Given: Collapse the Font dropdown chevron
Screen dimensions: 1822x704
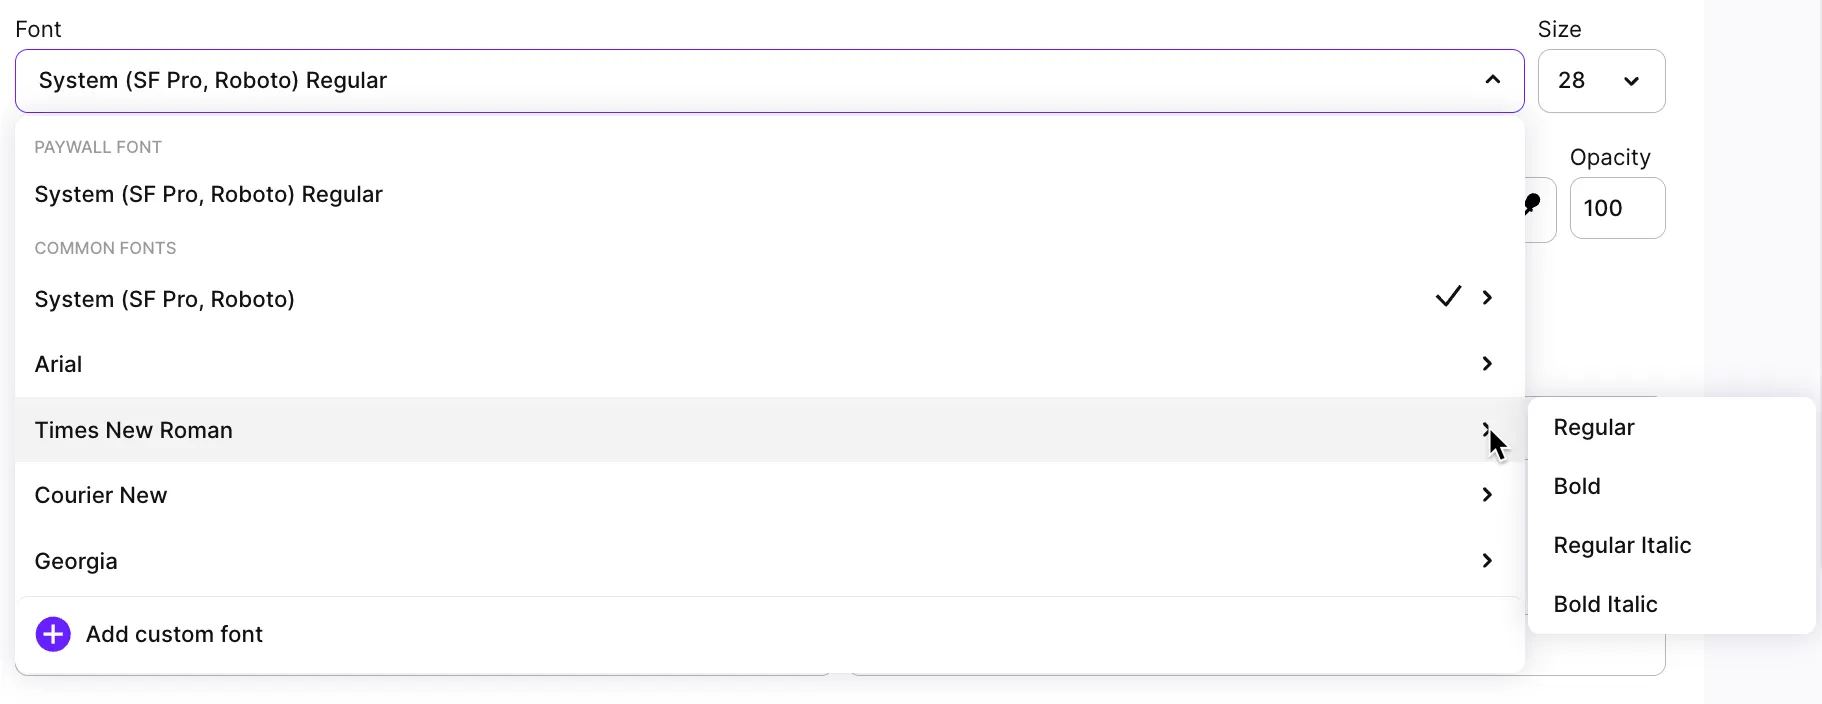Looking at the screenshot, I should [1492, 80].
